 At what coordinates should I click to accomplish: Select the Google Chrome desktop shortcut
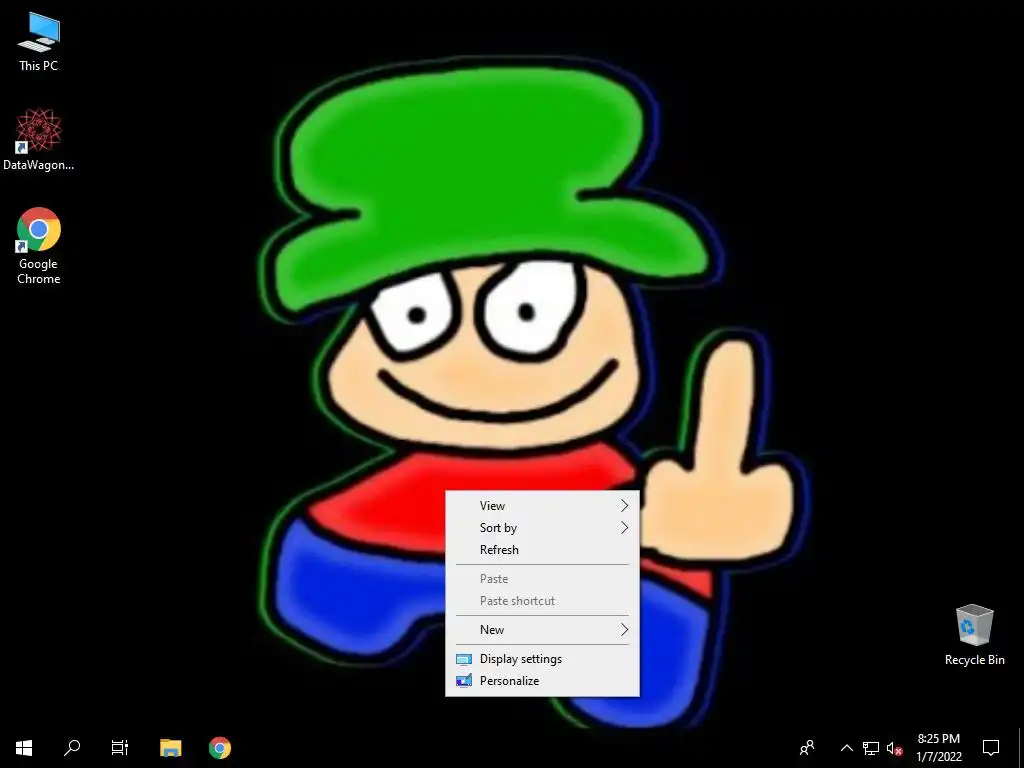coord(39,246)
